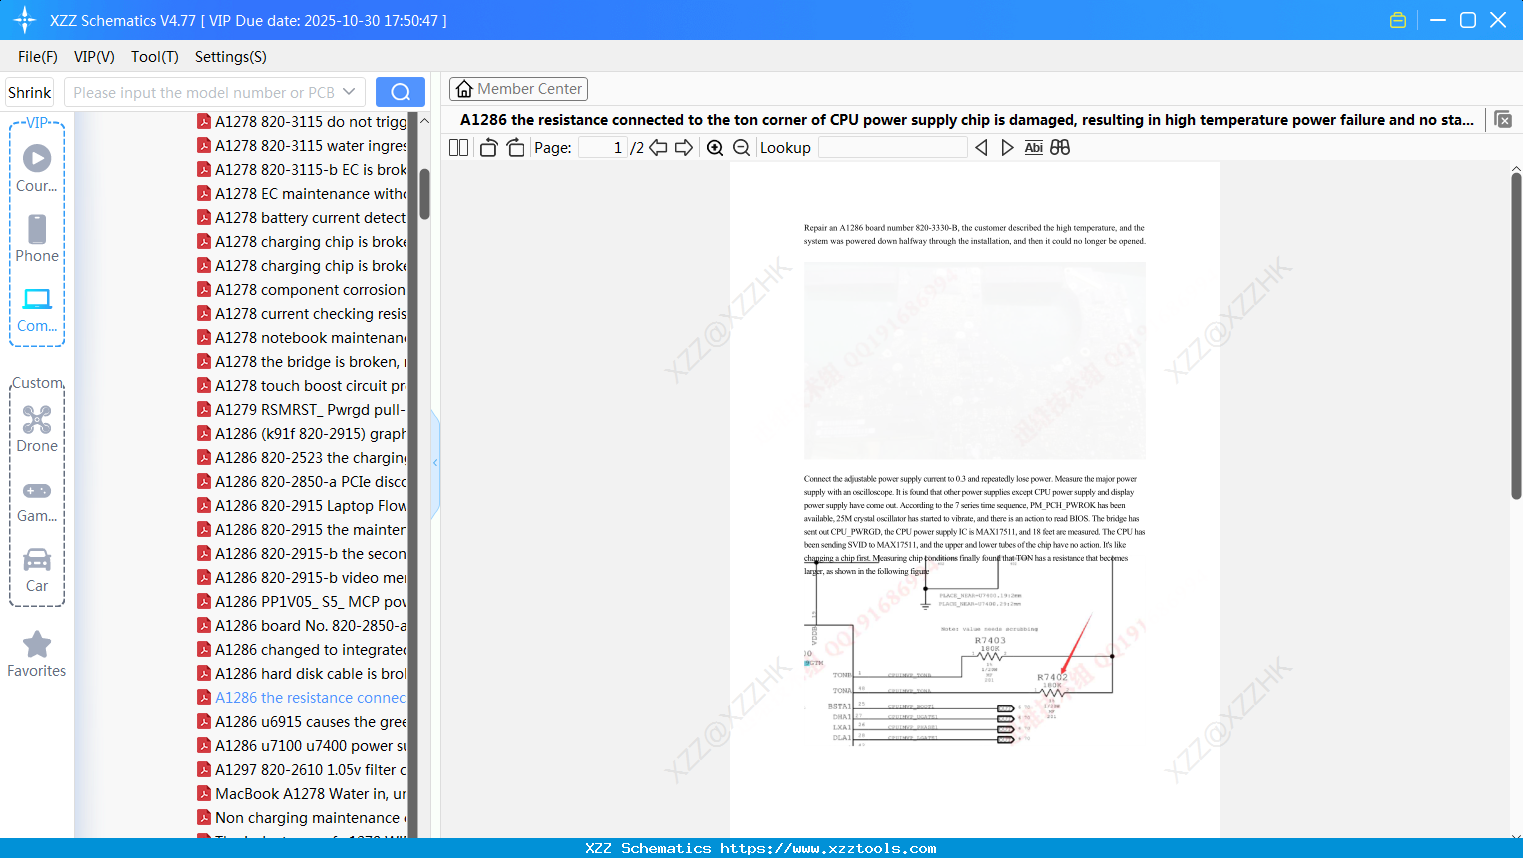Viewport: 1523px width, 858px height.
Task: Rotate the page counterclockwise
Action: click(x=488, y=148)
